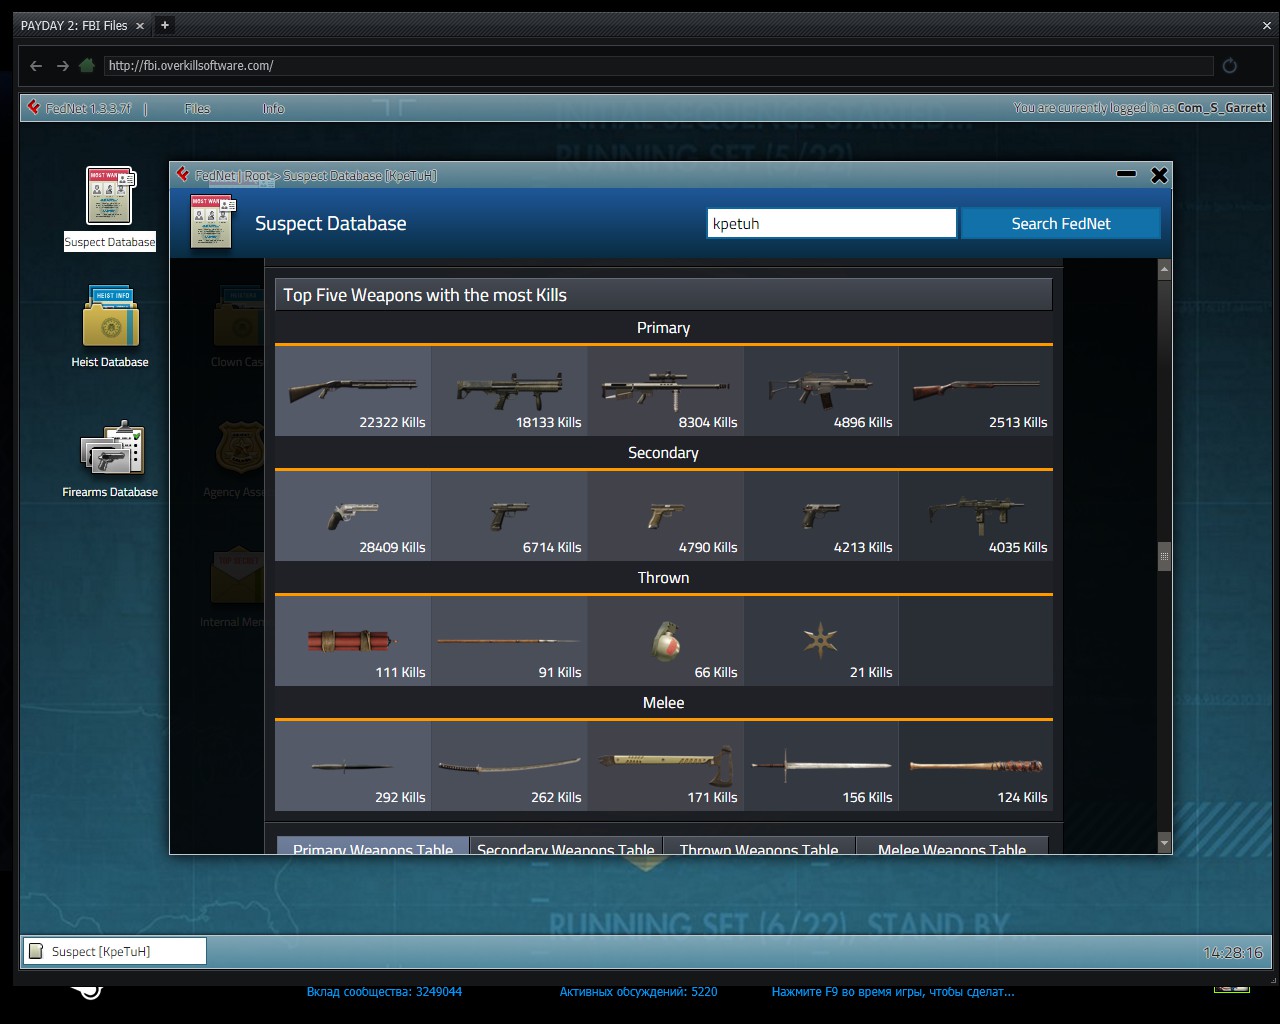Select the baseball bat with 124 kills
This screenshot has height=1024, width=1280.
pos(976,766)
